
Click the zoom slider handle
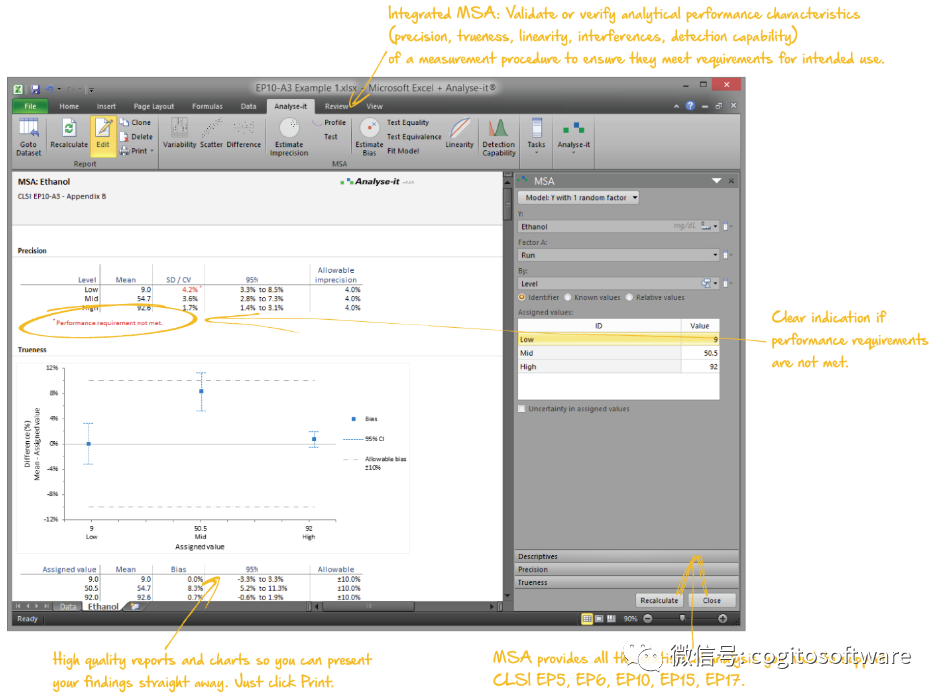coord(682,618)
